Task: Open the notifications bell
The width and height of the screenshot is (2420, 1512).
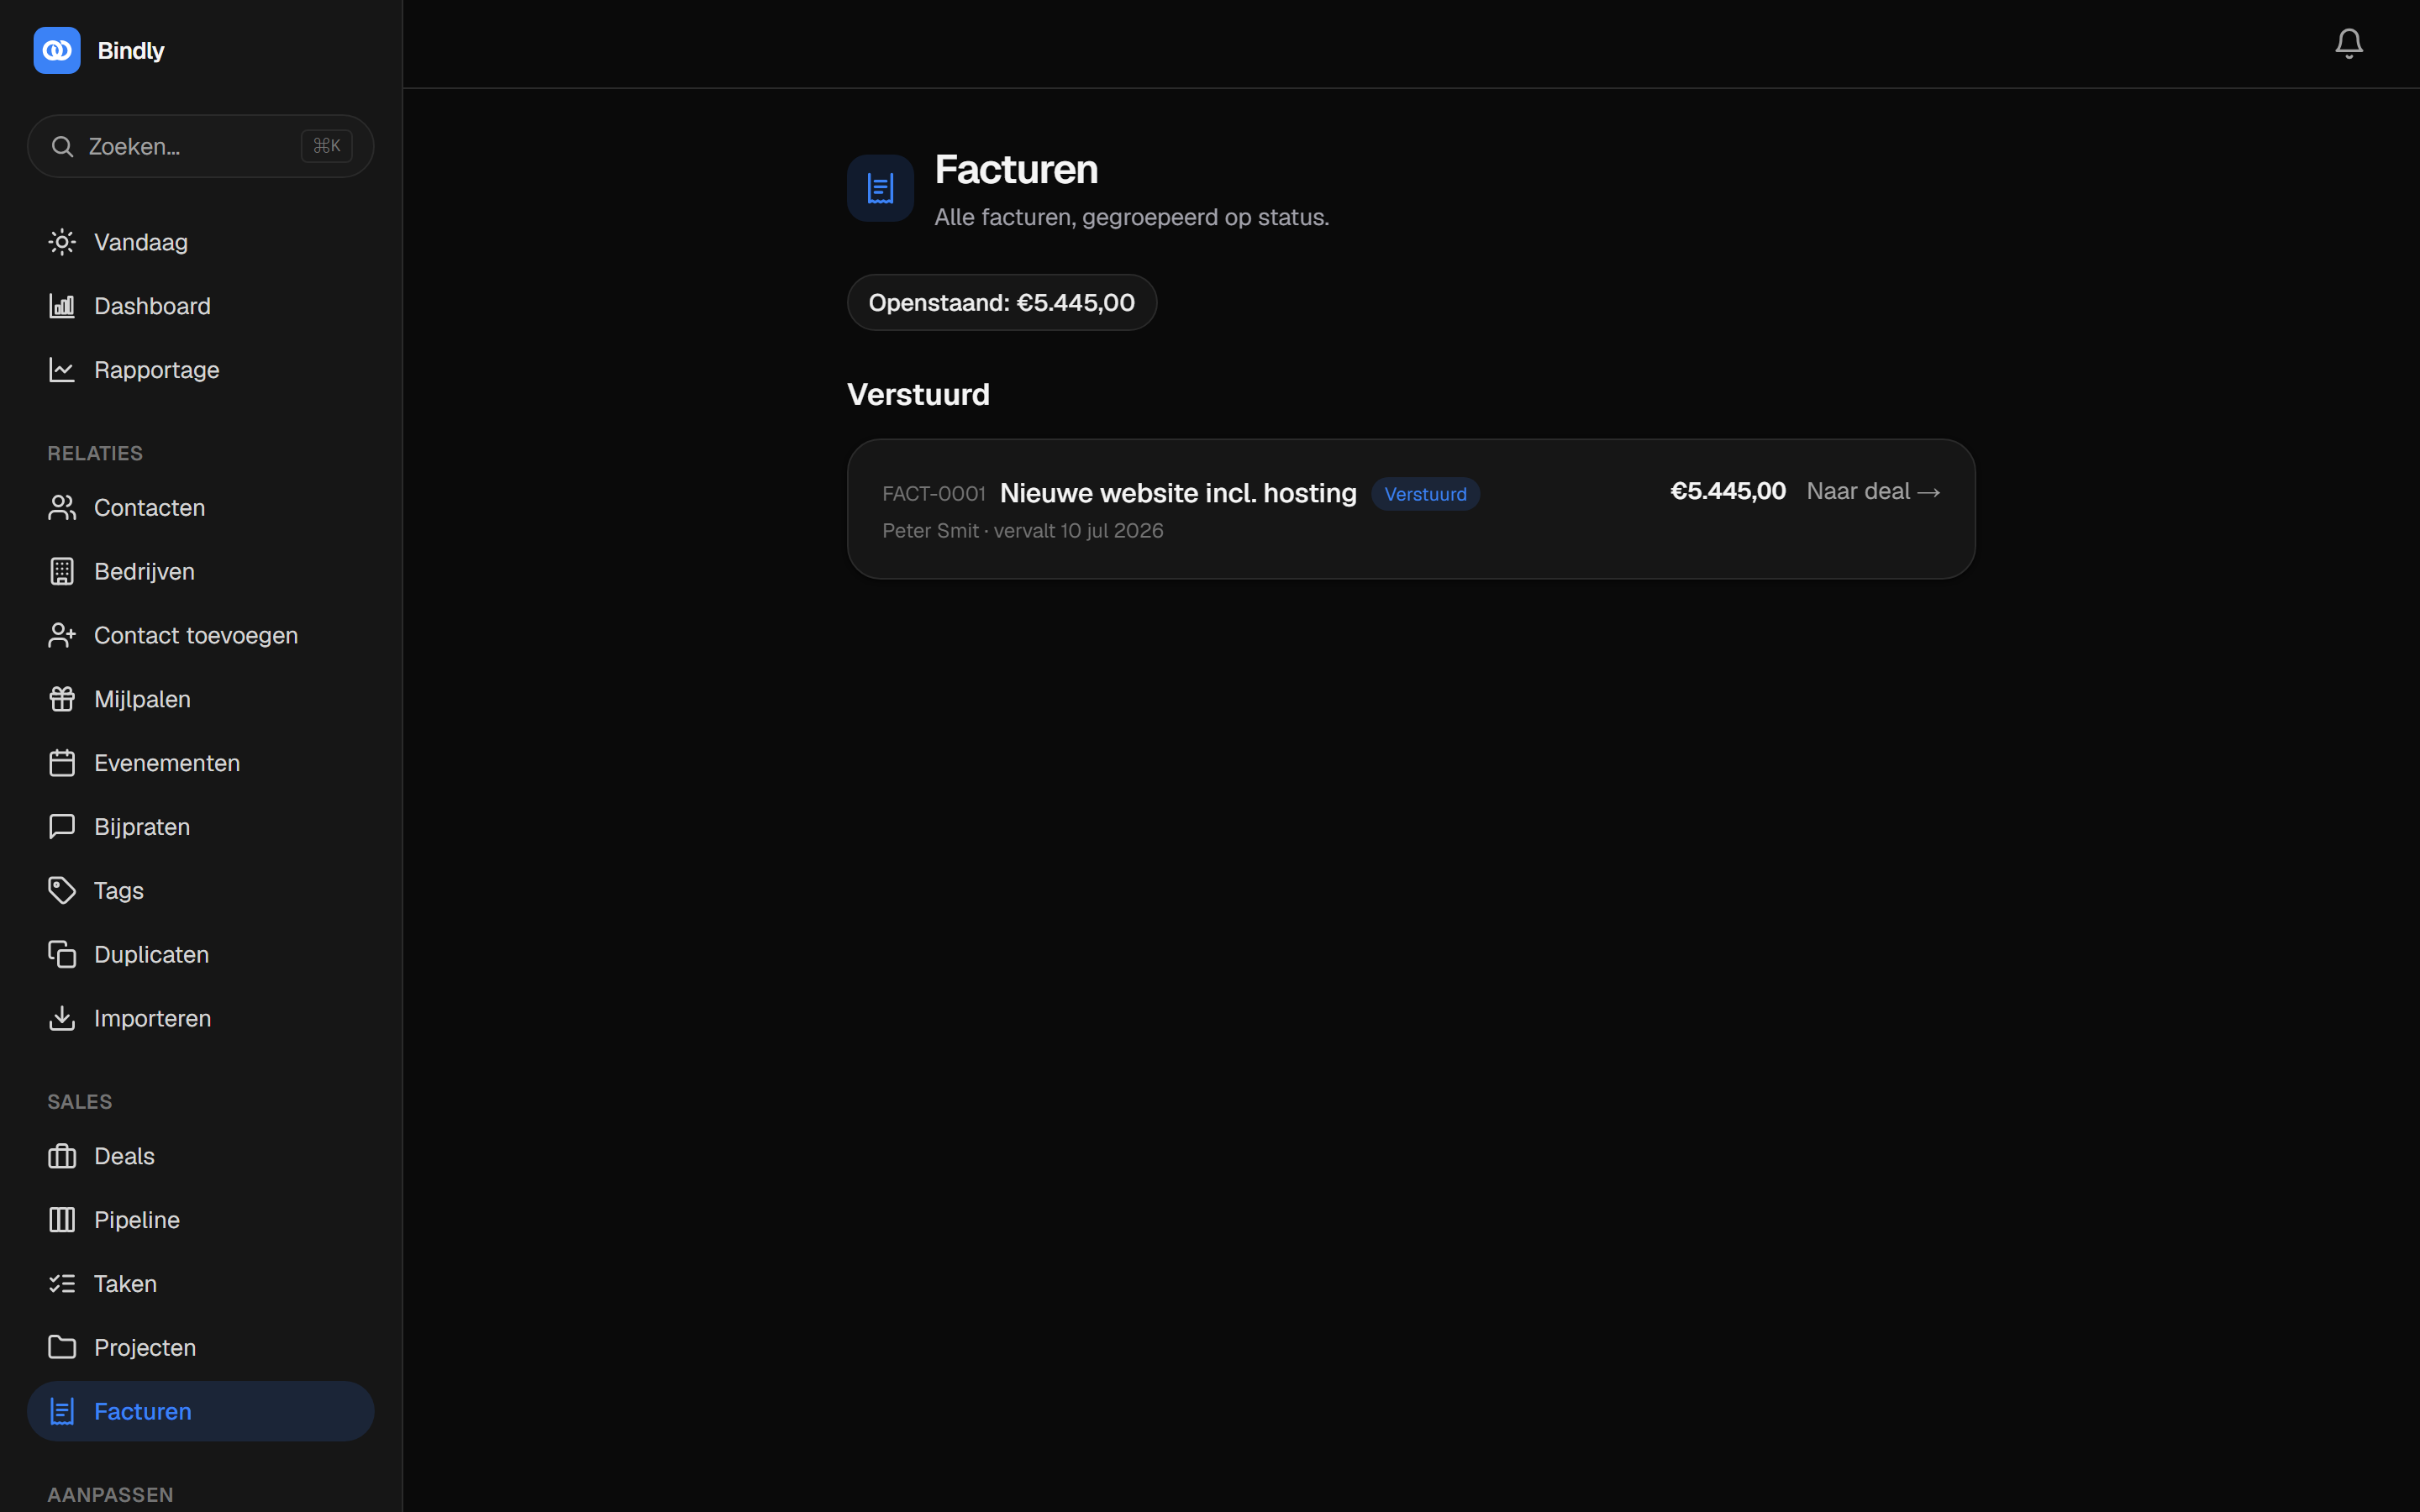Action: coord(2348,43)
